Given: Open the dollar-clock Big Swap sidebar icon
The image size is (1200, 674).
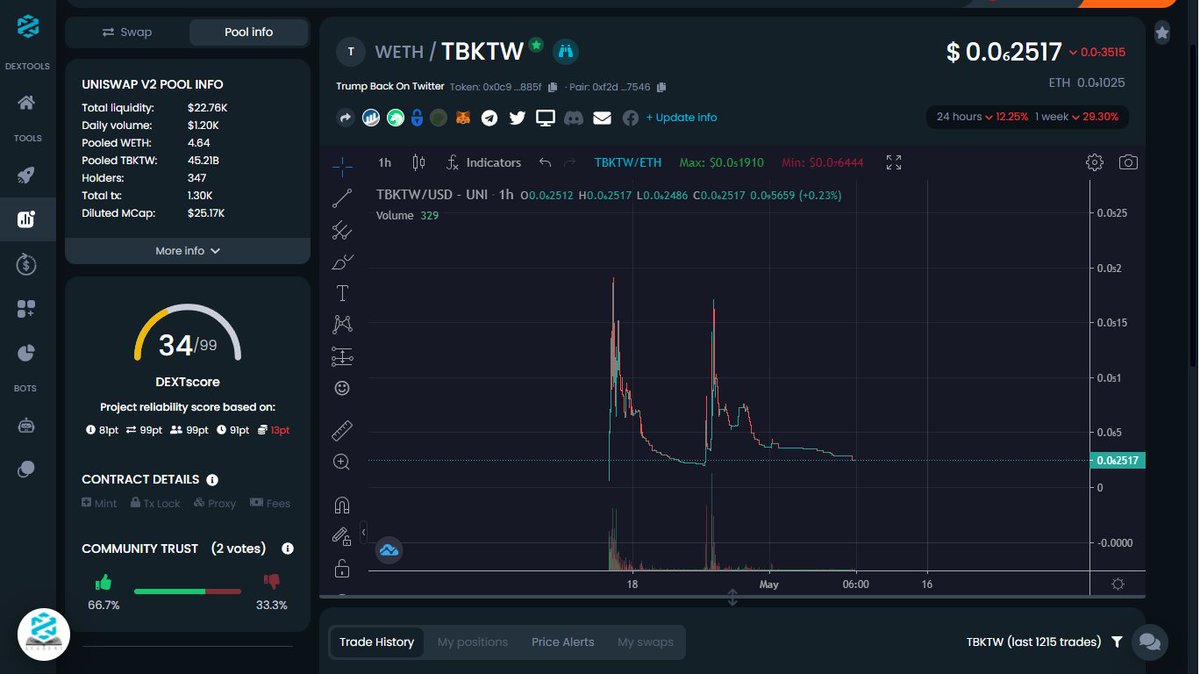Looking at the screenshot, I should pyautogui.click(x=27, y=264).
